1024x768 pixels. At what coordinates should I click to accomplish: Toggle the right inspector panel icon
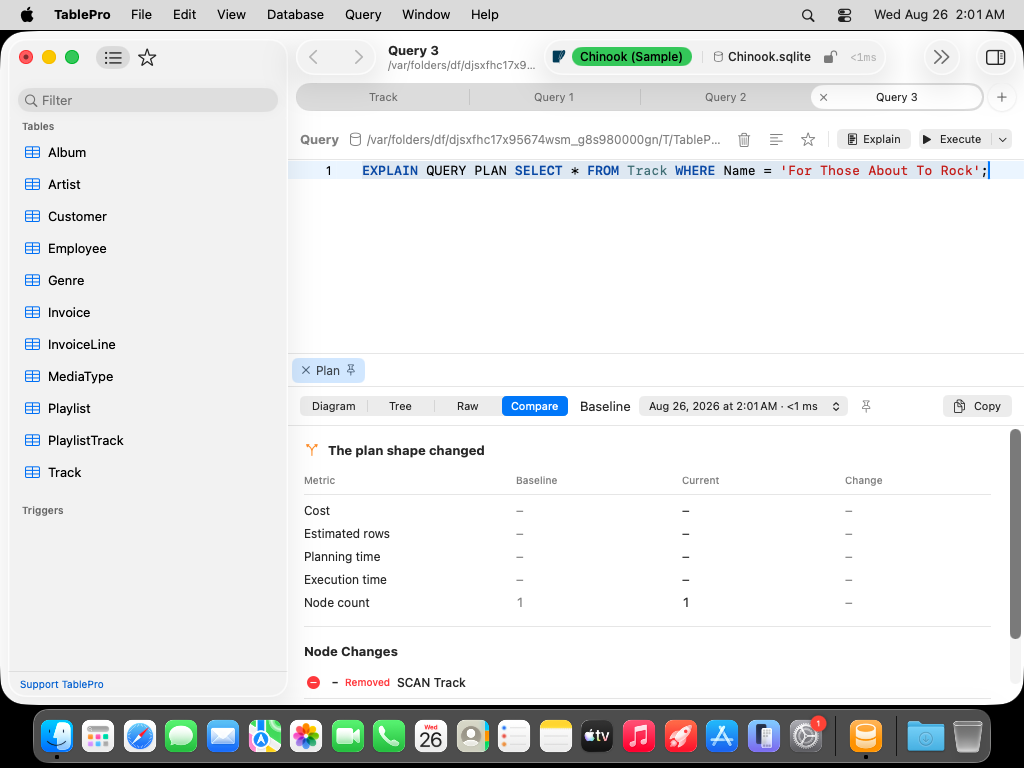[x=995, y=57]
